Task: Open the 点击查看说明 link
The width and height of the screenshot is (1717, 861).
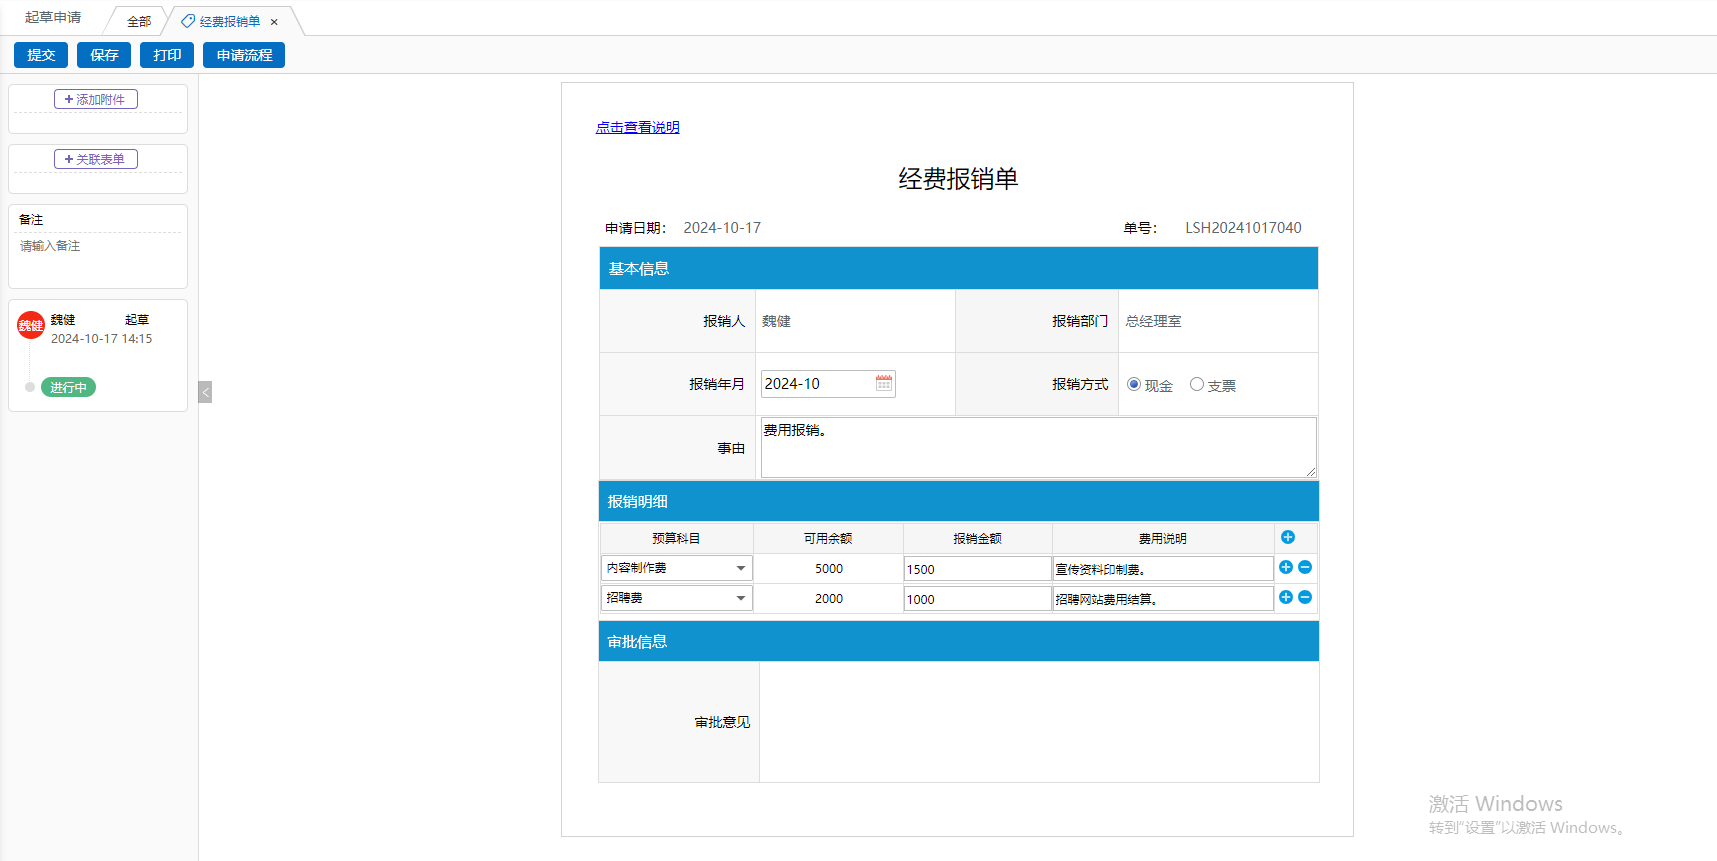Action: click(637, 127)
